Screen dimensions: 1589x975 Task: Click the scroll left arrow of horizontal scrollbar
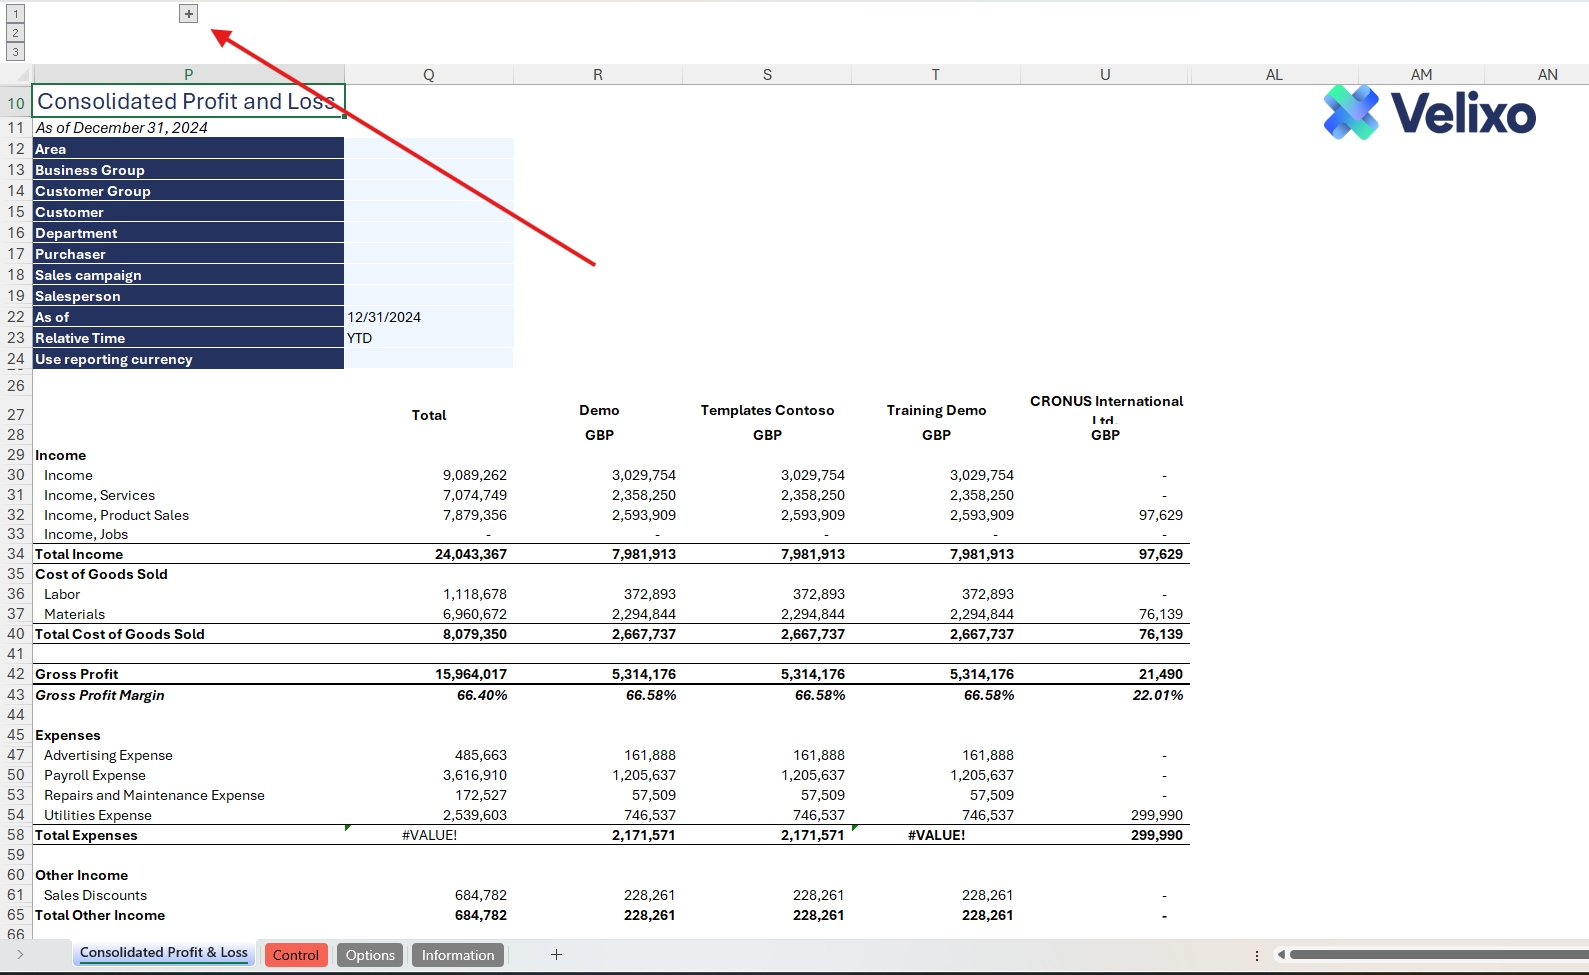click(x=1281, y=955)
